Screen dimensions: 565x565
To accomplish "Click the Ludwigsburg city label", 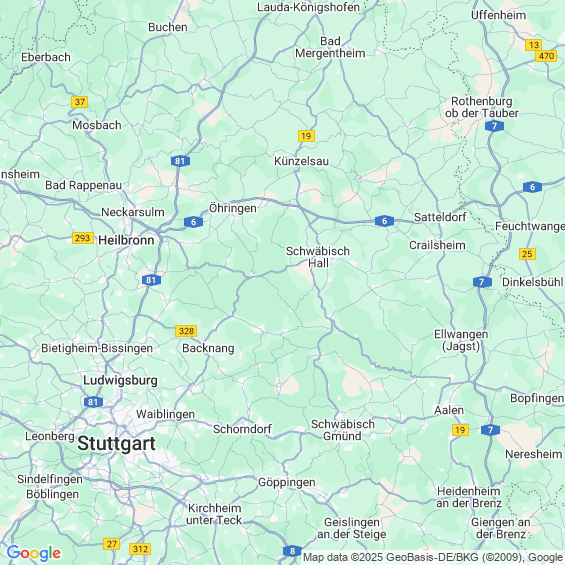I will (120, 381).
